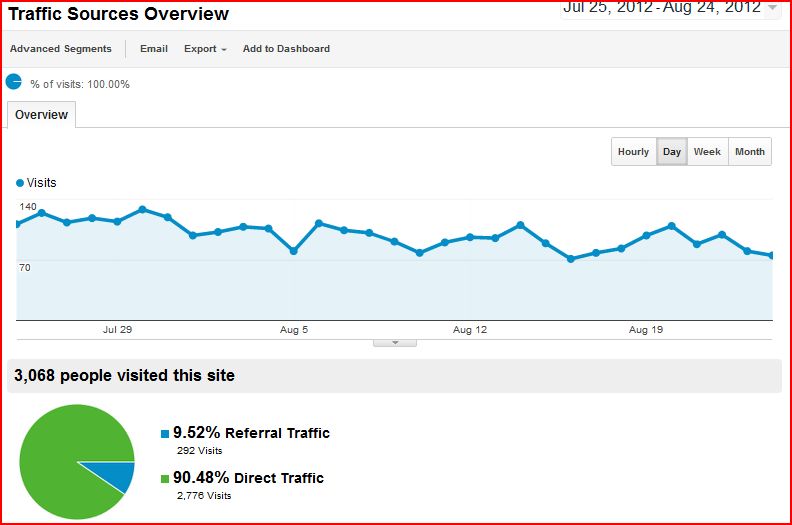Click the Jul 29 date label
792x525 pixels.
pyautogui.click(x=117, y=329)
